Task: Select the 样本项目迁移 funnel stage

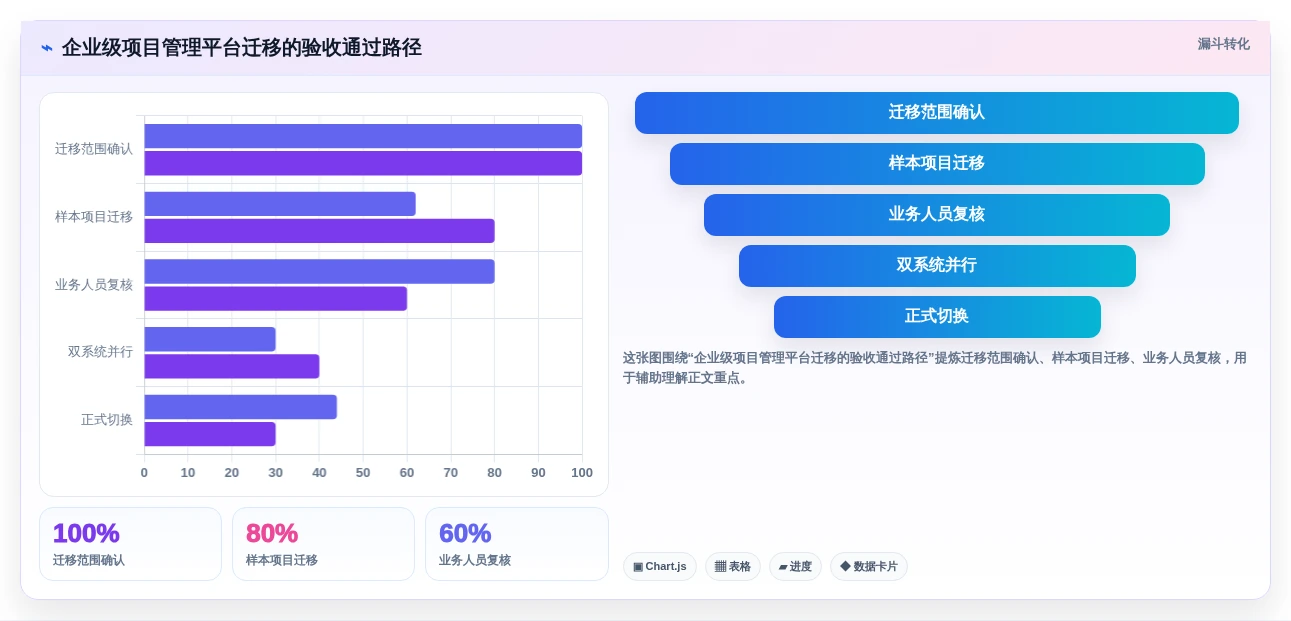Action: click(x=937, y=164)
